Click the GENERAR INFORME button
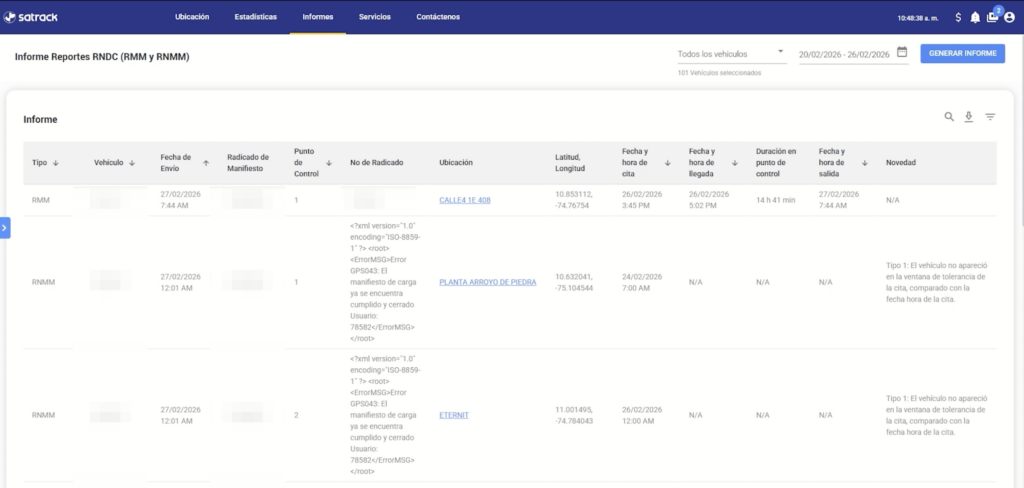The image size is (1024, 488). tap(963, 54)
